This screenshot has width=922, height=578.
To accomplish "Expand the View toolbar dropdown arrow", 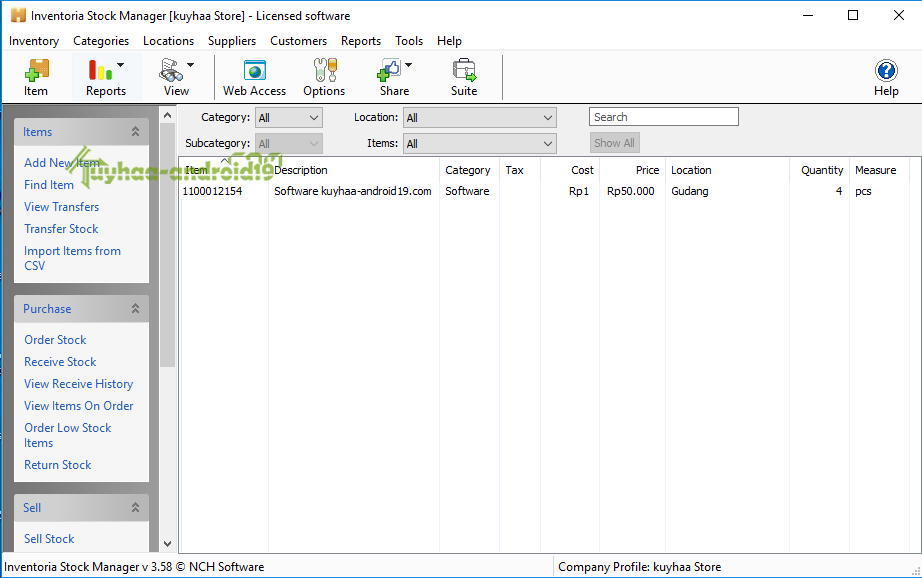I will (x=191, y=65).
